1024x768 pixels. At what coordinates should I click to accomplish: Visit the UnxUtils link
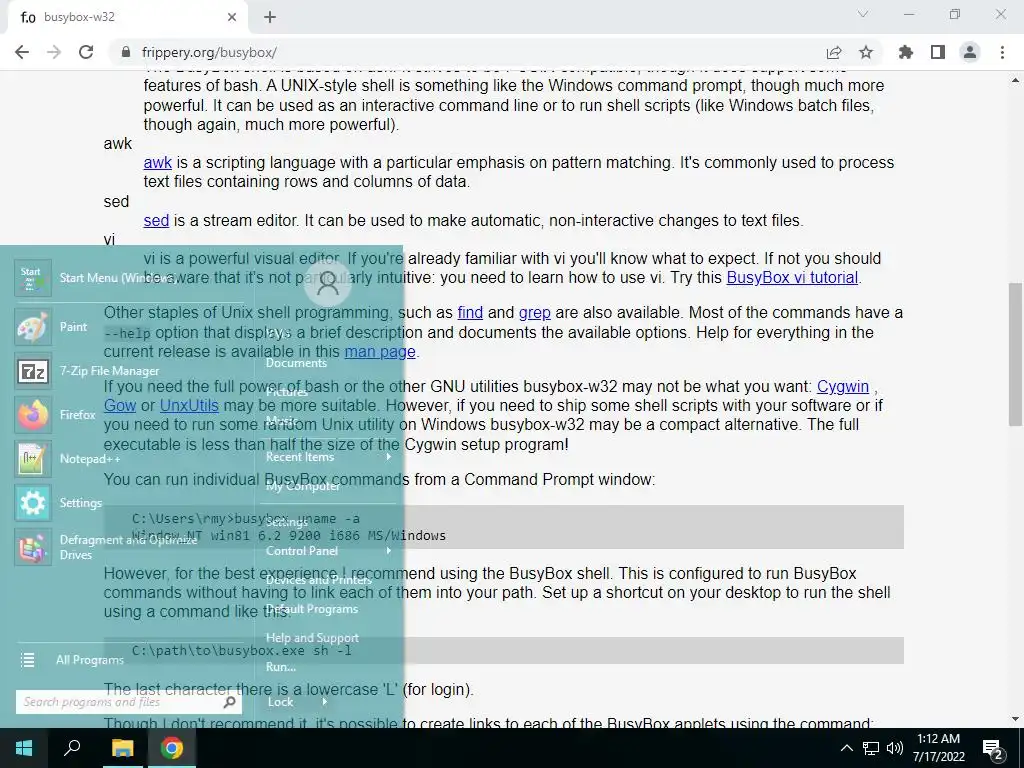189,406
